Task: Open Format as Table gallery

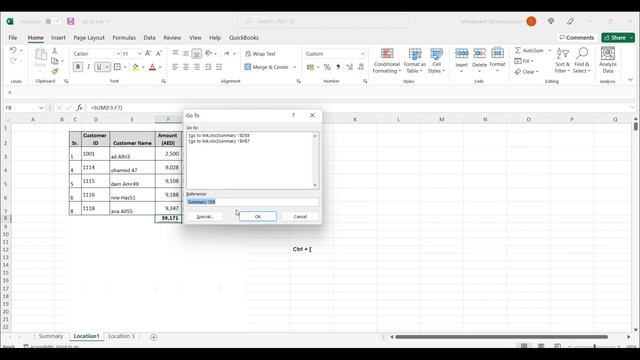Action: tap(415, 60)
